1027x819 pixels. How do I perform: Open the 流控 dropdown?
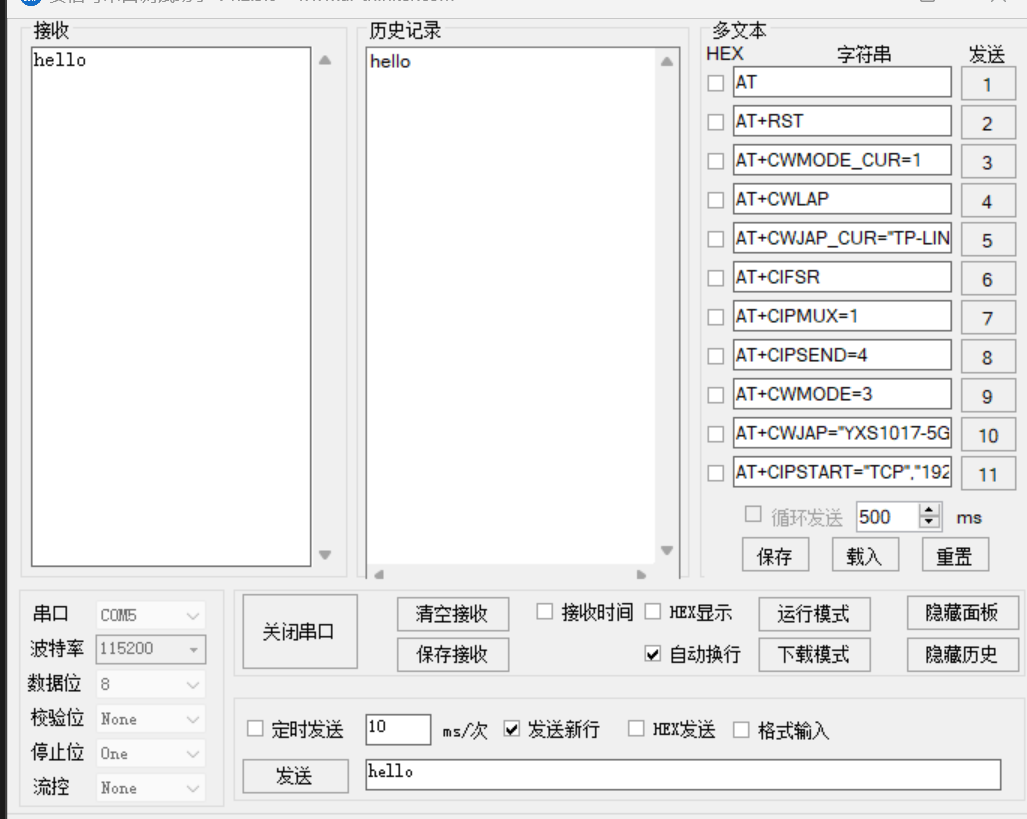[151, 788]
